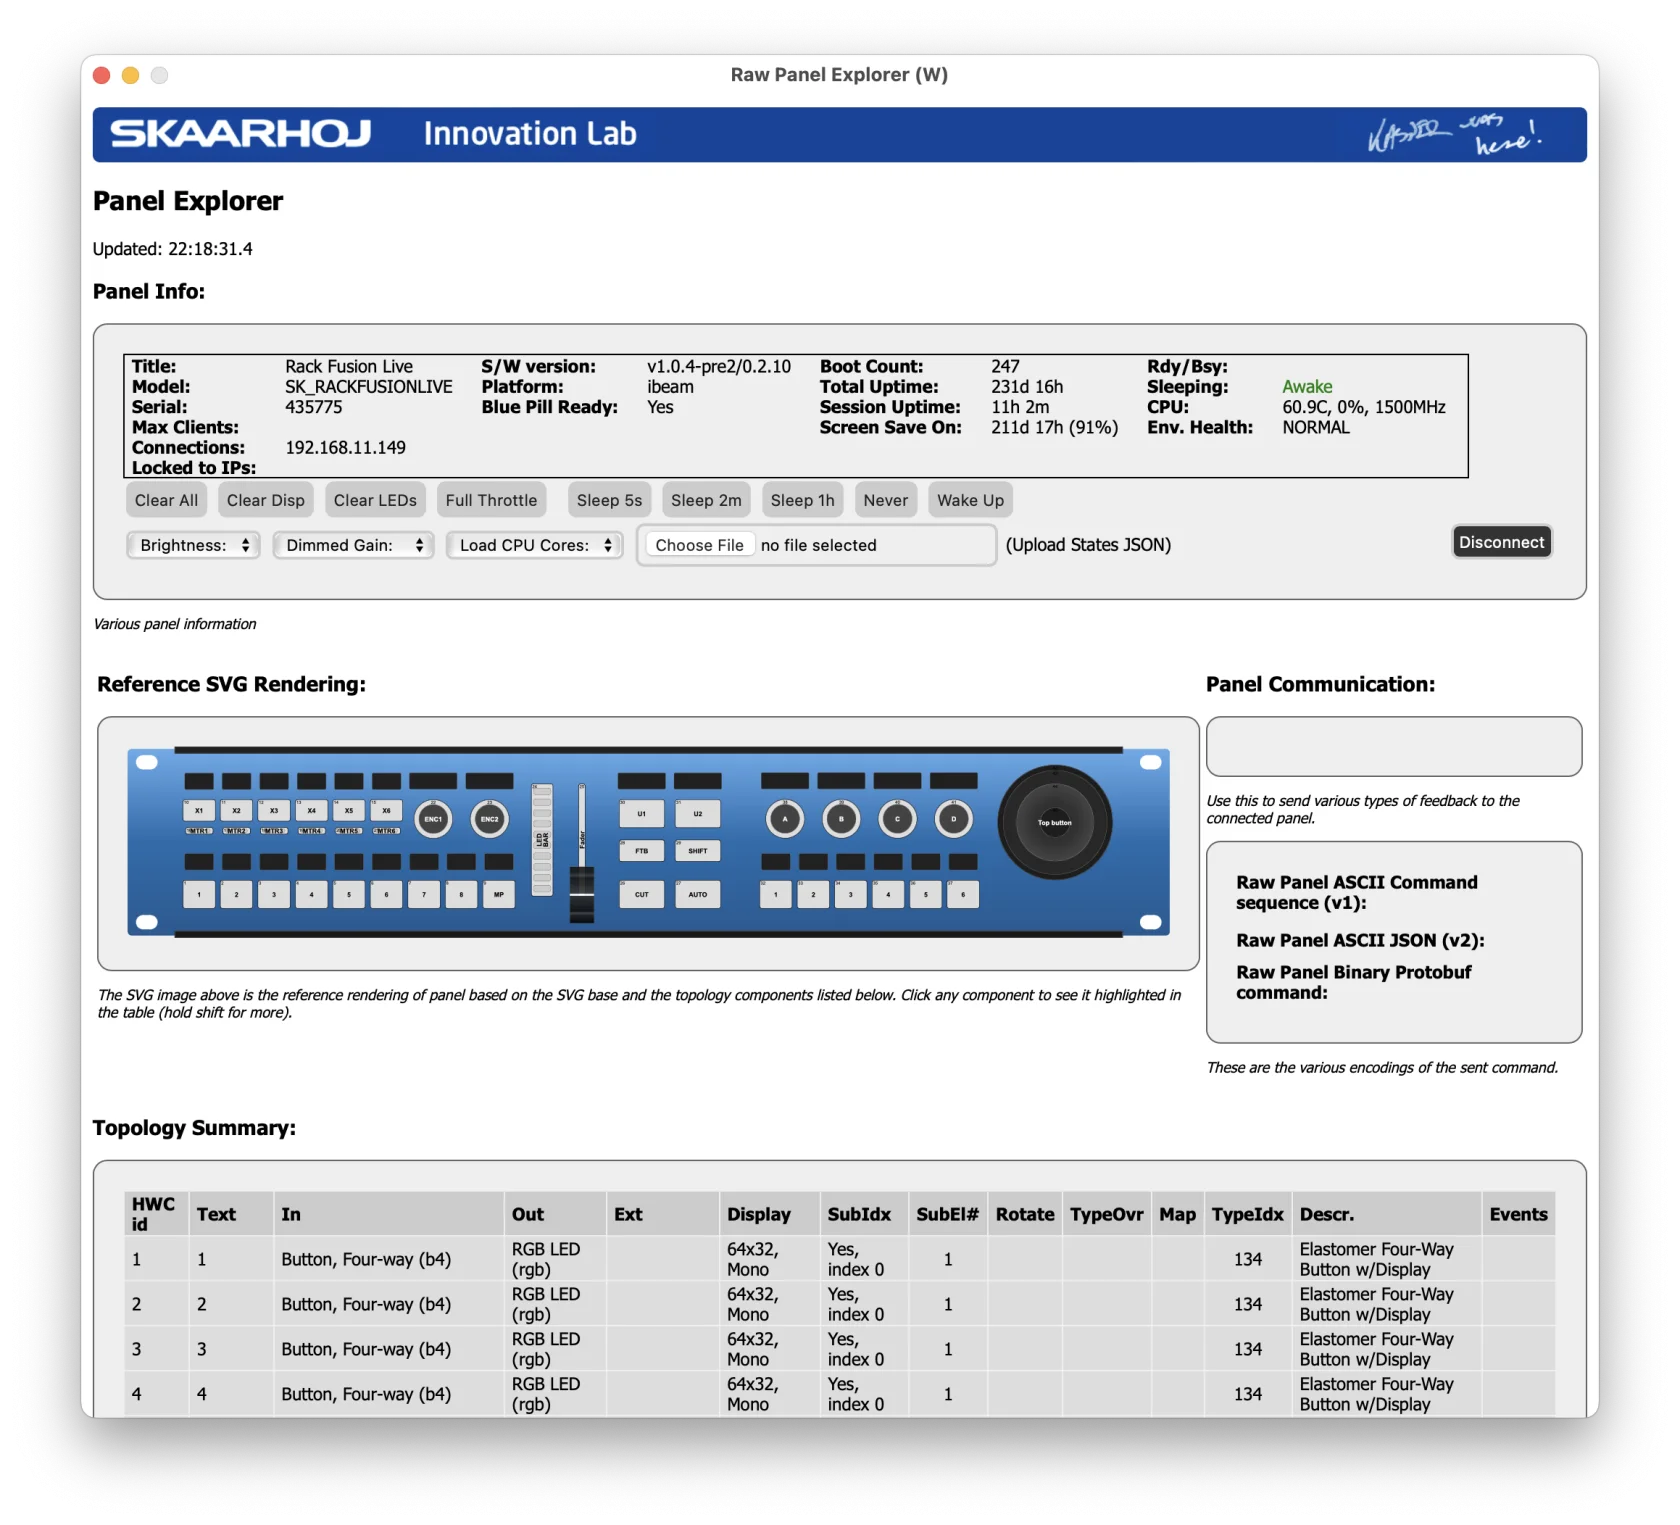Click the SHIFT button component
The height and width of the screenshot is (1525, 1680).
click(x=698, y=851)
